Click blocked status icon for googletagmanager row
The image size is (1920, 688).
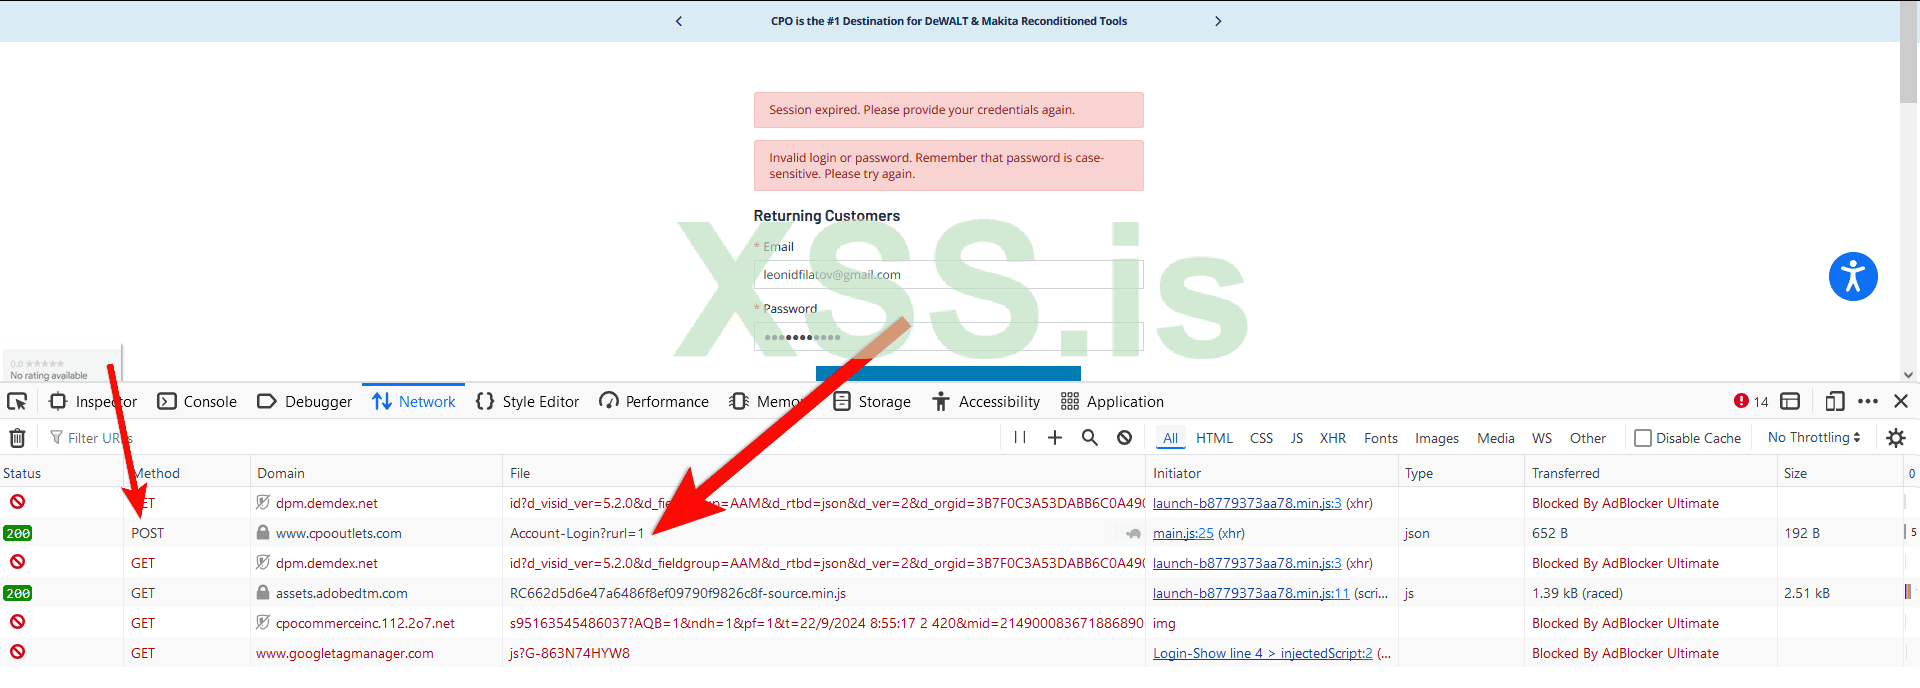(x=17, y=652)
